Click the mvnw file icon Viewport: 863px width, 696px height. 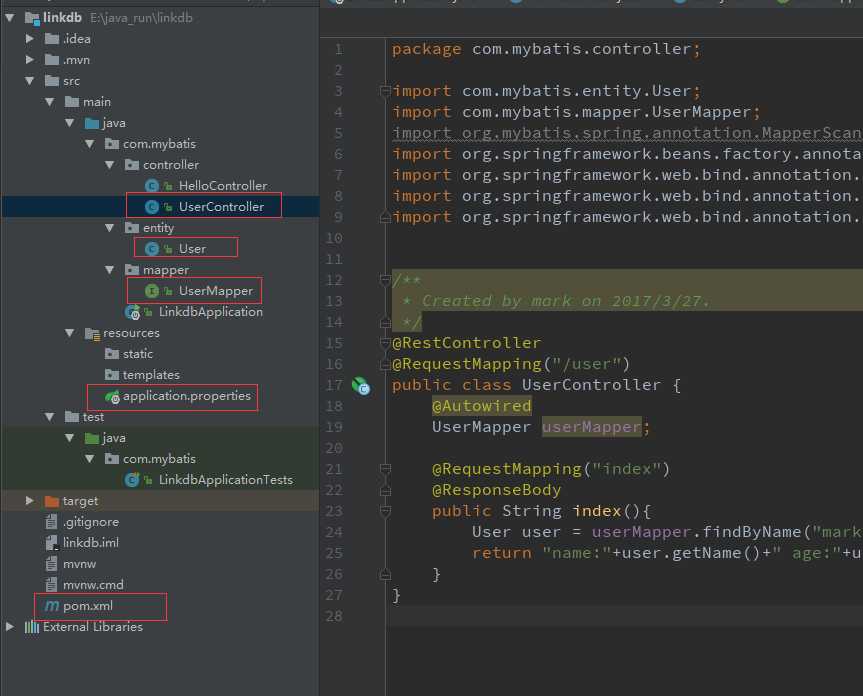pos(51,563)
